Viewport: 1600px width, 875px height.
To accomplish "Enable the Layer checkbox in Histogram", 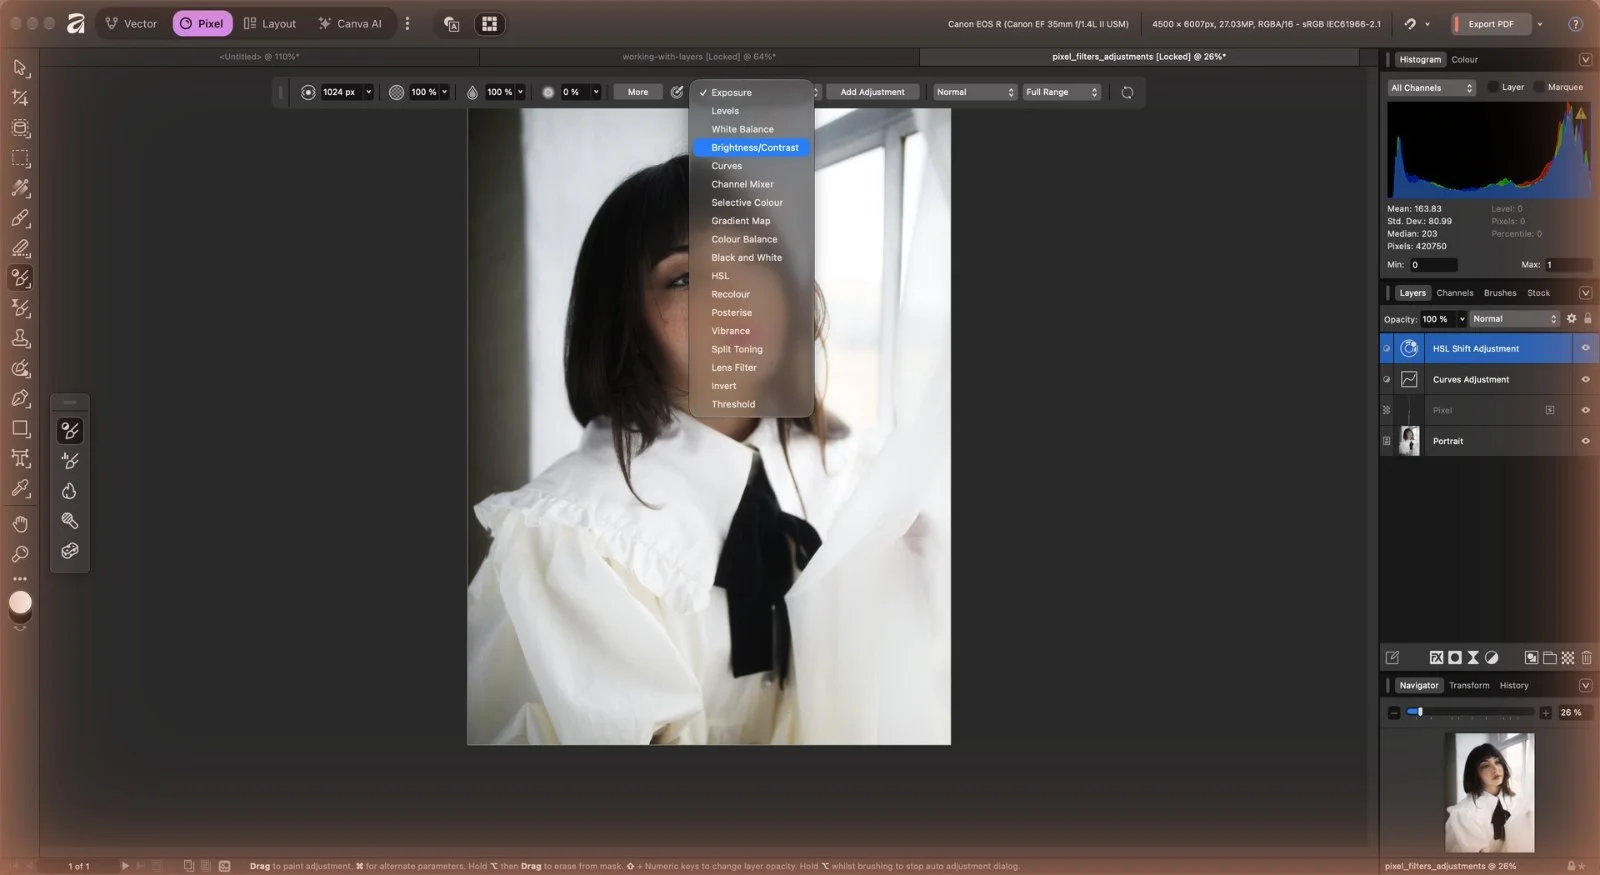I will click(1493, 87).
